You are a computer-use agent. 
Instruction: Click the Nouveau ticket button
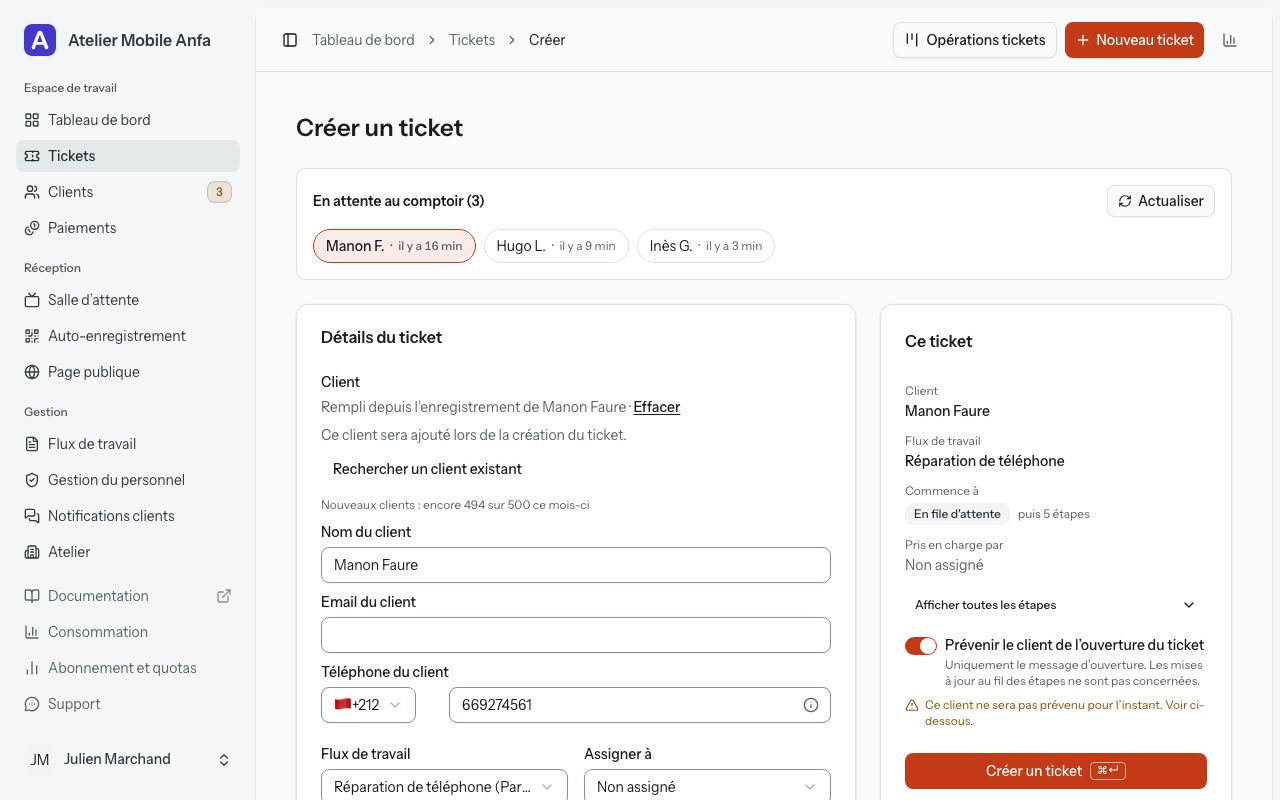tap(1134, 40)
